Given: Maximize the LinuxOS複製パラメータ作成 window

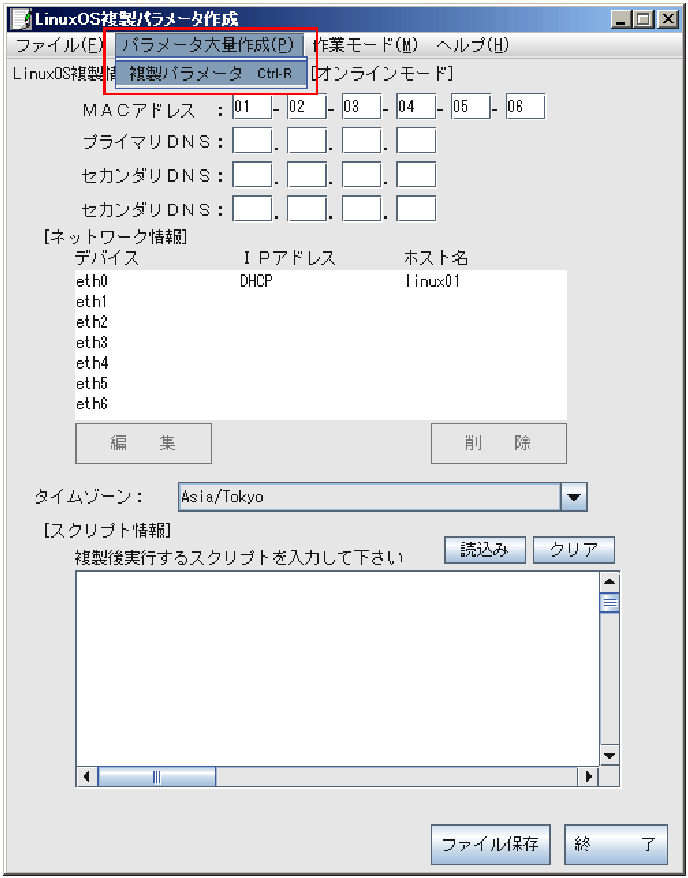Looking at the screenshot, I should pos(643,20).
